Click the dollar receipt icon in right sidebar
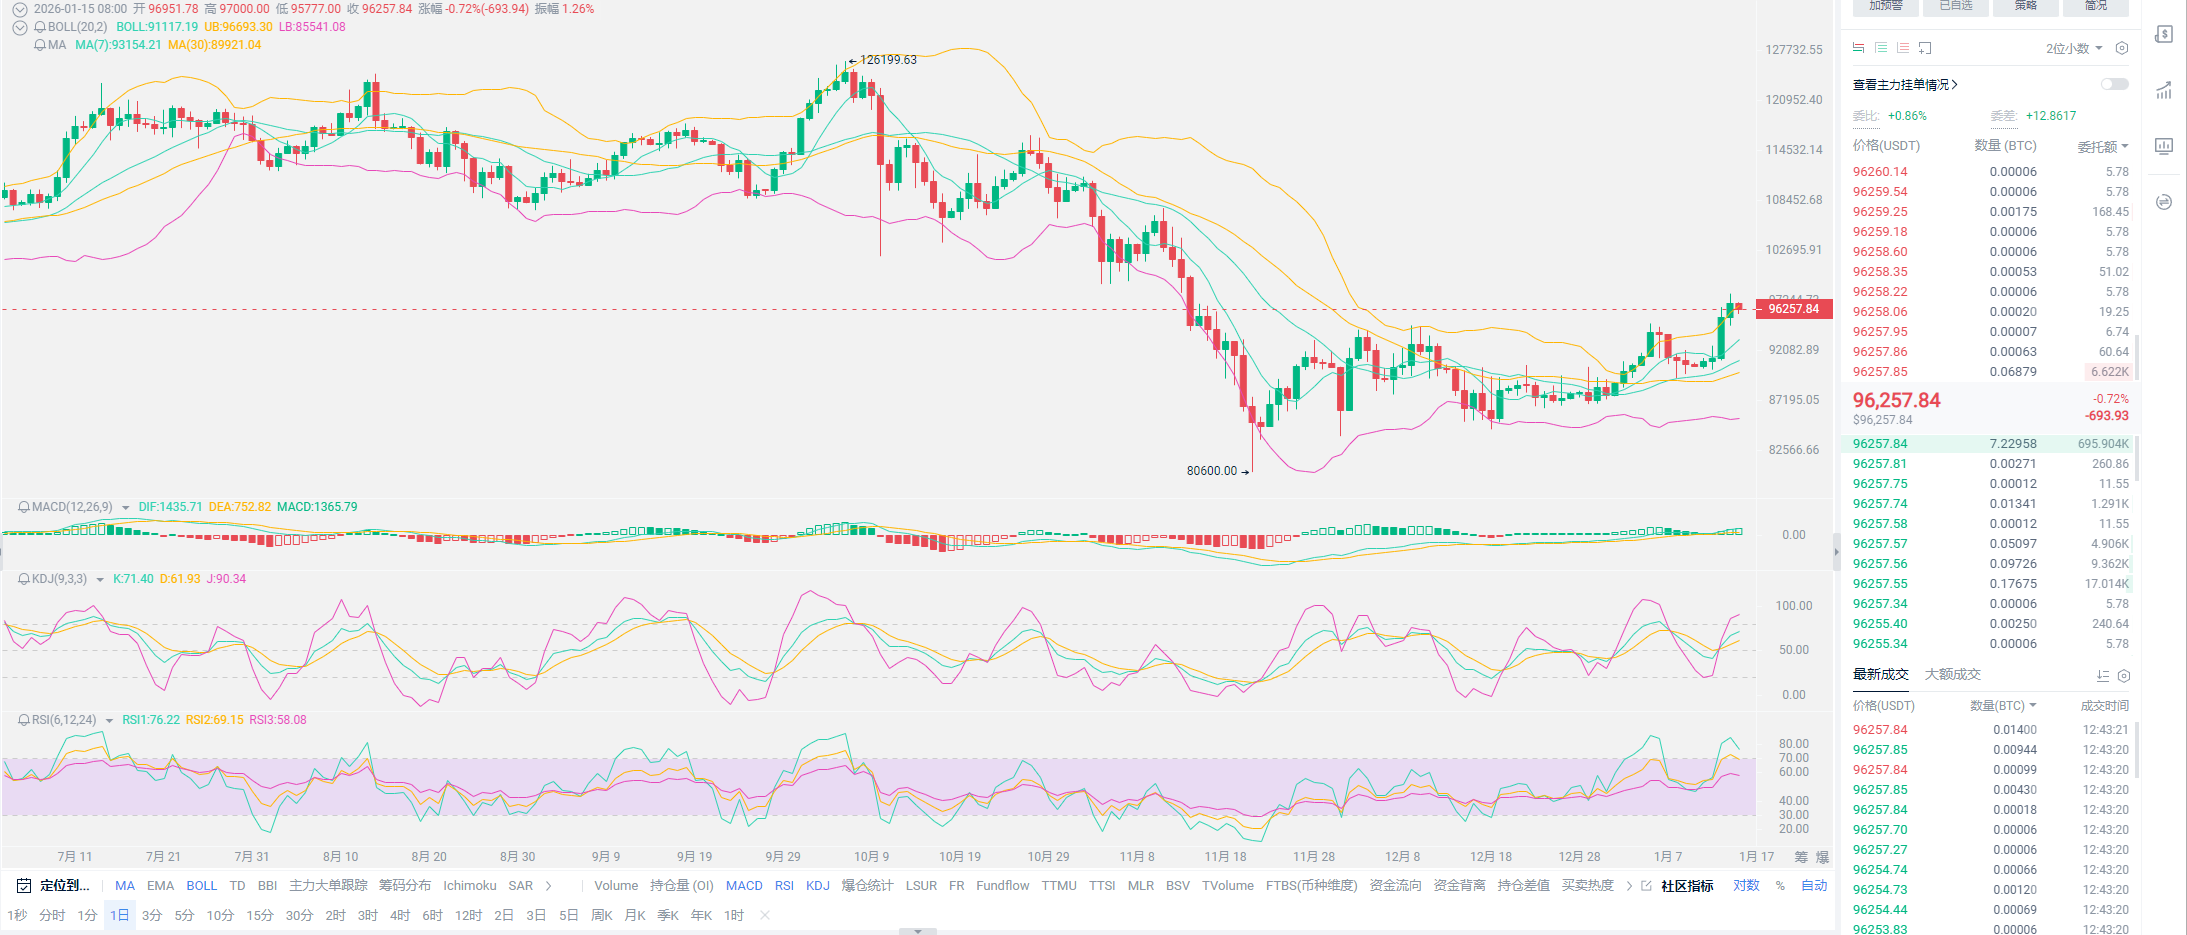 tap(2164, 34)
